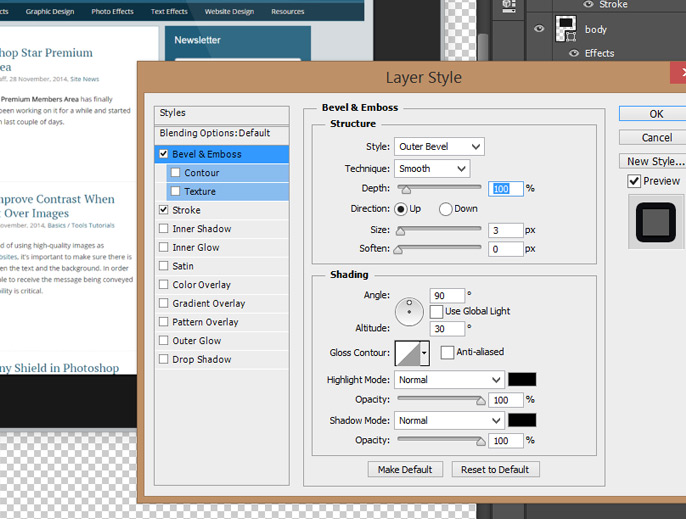Check the Use Global Light option

[437, 311]
